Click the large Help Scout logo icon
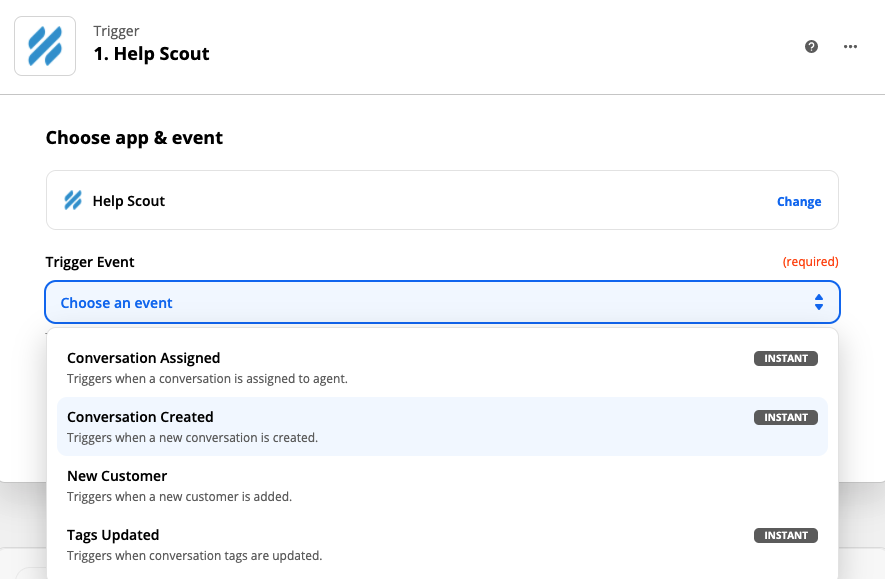The image size is (885, 579). [x=45, y=46]
